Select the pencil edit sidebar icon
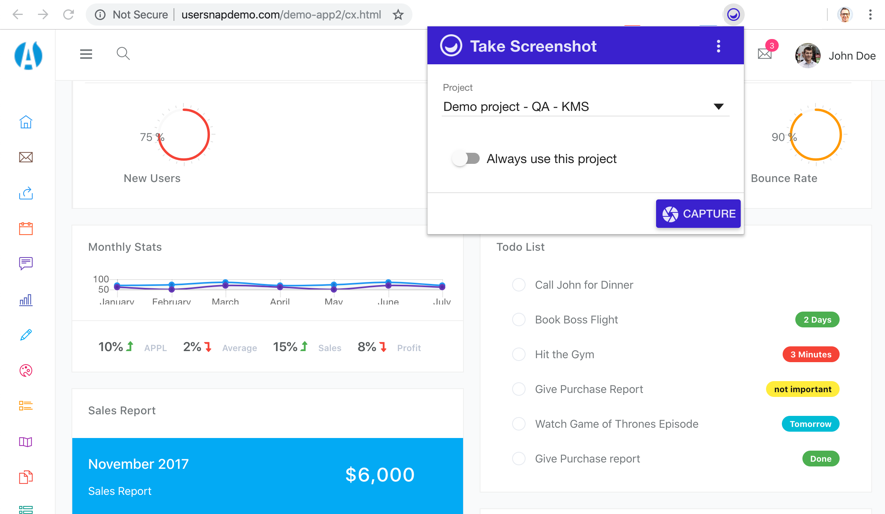 (x=26, y=335)
